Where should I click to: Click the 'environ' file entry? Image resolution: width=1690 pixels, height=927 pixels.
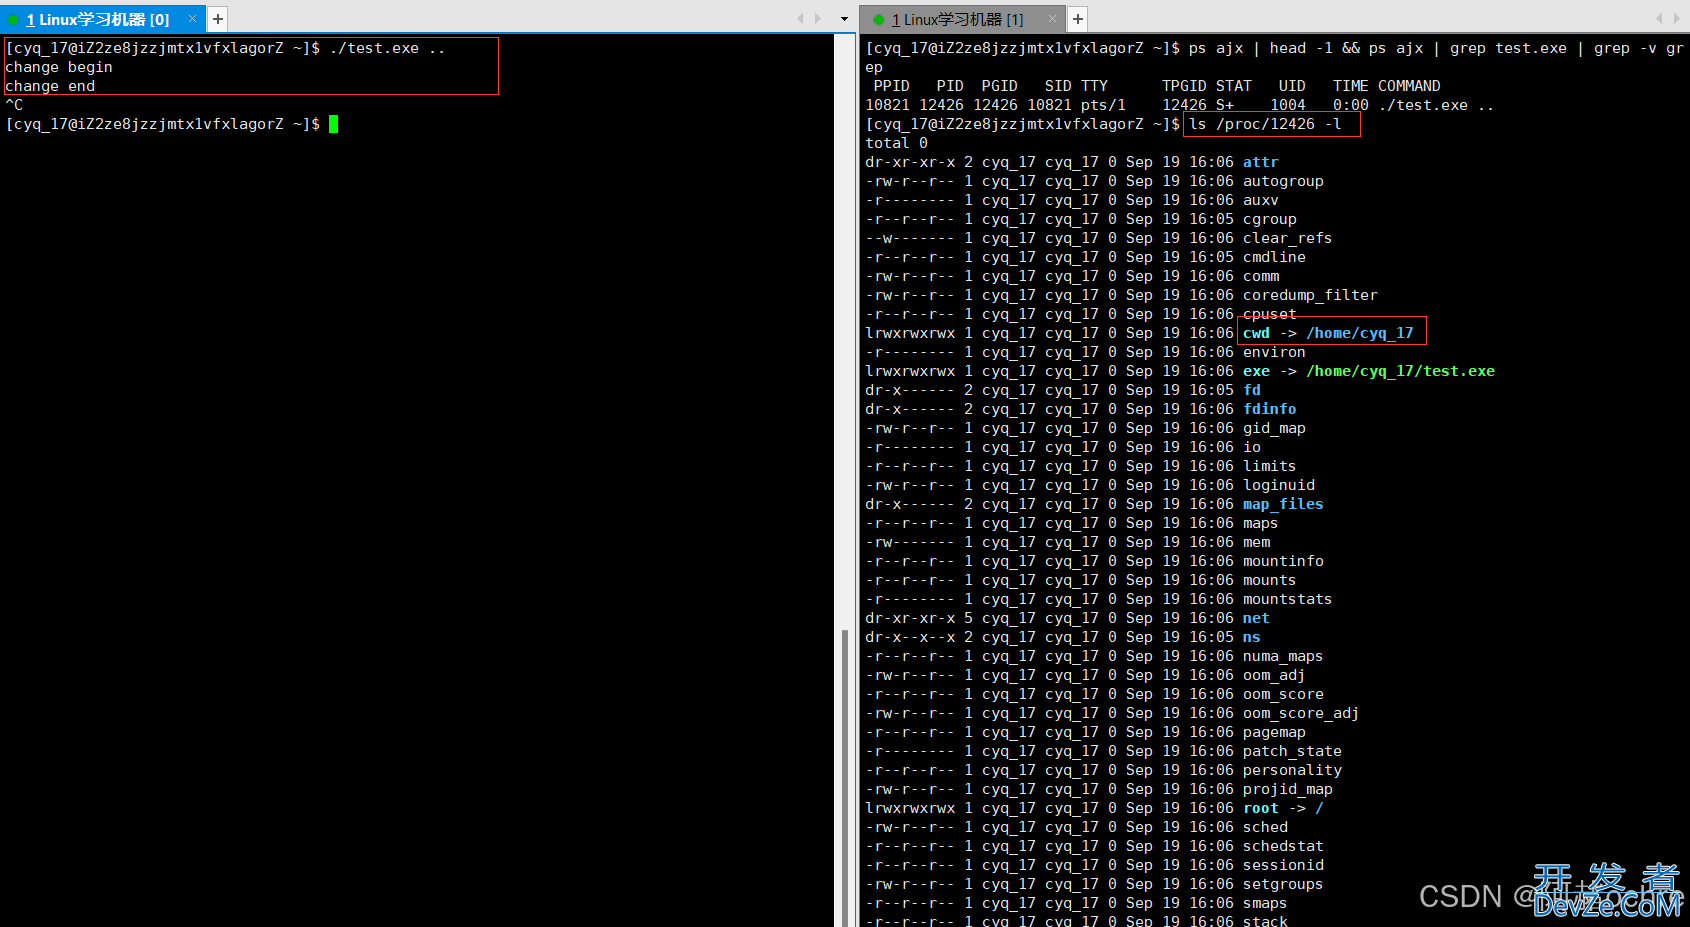[x=1274, y=352]
